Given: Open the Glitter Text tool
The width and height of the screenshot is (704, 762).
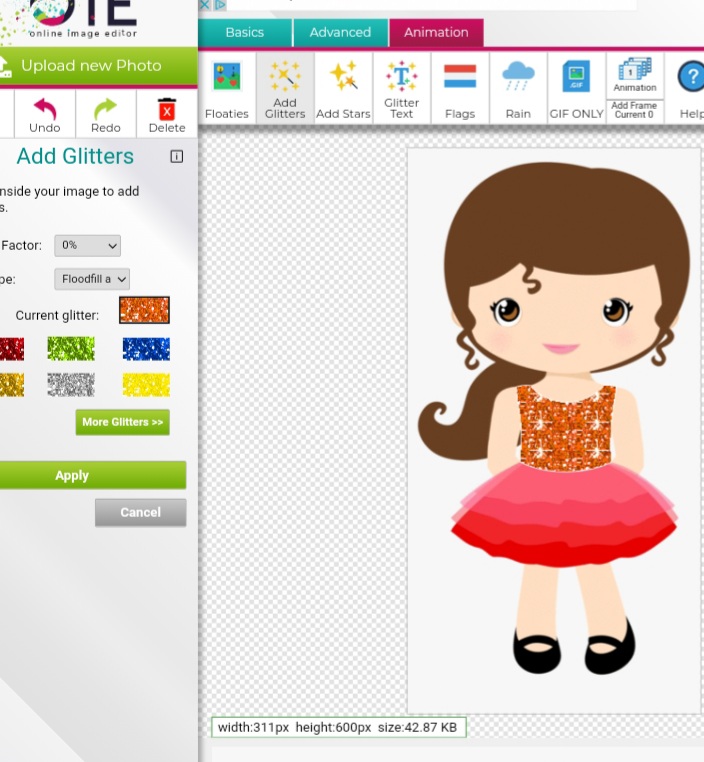Looking at the screenshot, I should click(402, 88).
